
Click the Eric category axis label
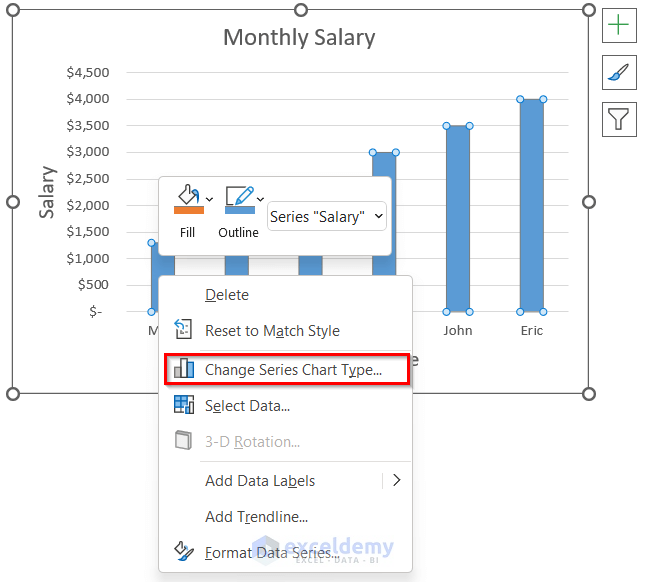point(531,330)
